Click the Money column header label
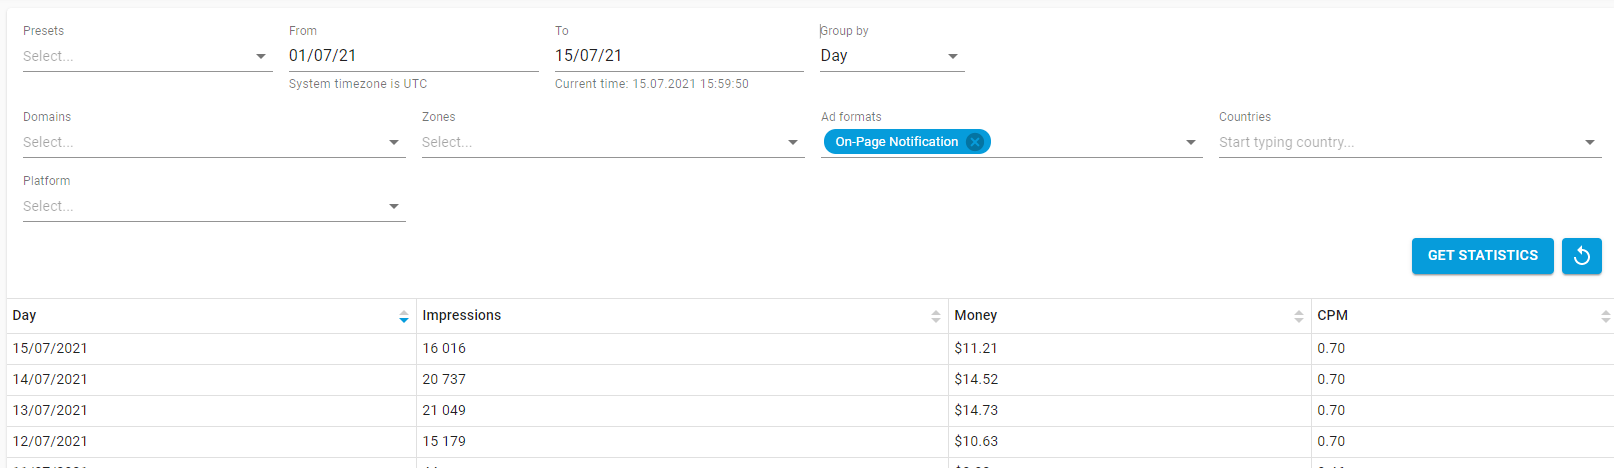1614x468 pixels. coord(976,316)
